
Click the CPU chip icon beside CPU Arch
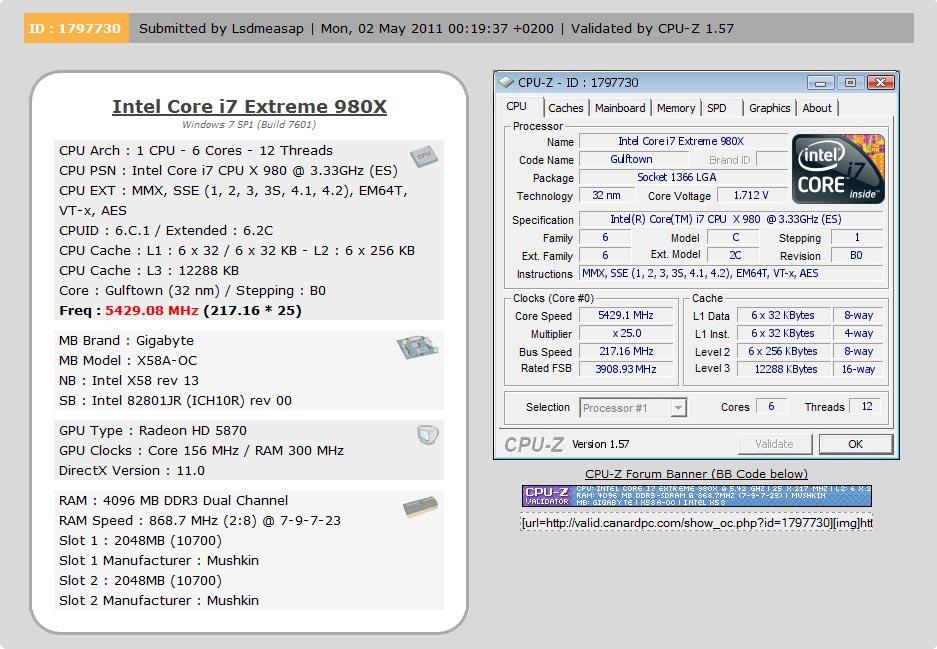pos(424,157)
